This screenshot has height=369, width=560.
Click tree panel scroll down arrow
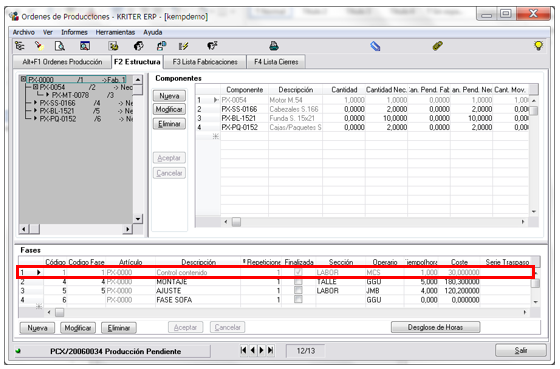point(138,219)
